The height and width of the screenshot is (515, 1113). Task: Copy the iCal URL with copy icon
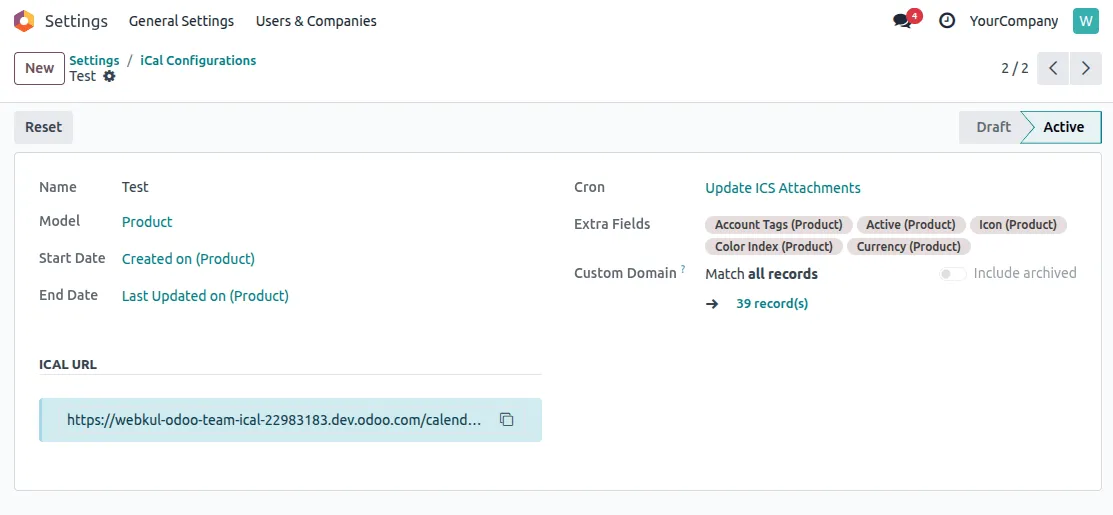[506, 420]
